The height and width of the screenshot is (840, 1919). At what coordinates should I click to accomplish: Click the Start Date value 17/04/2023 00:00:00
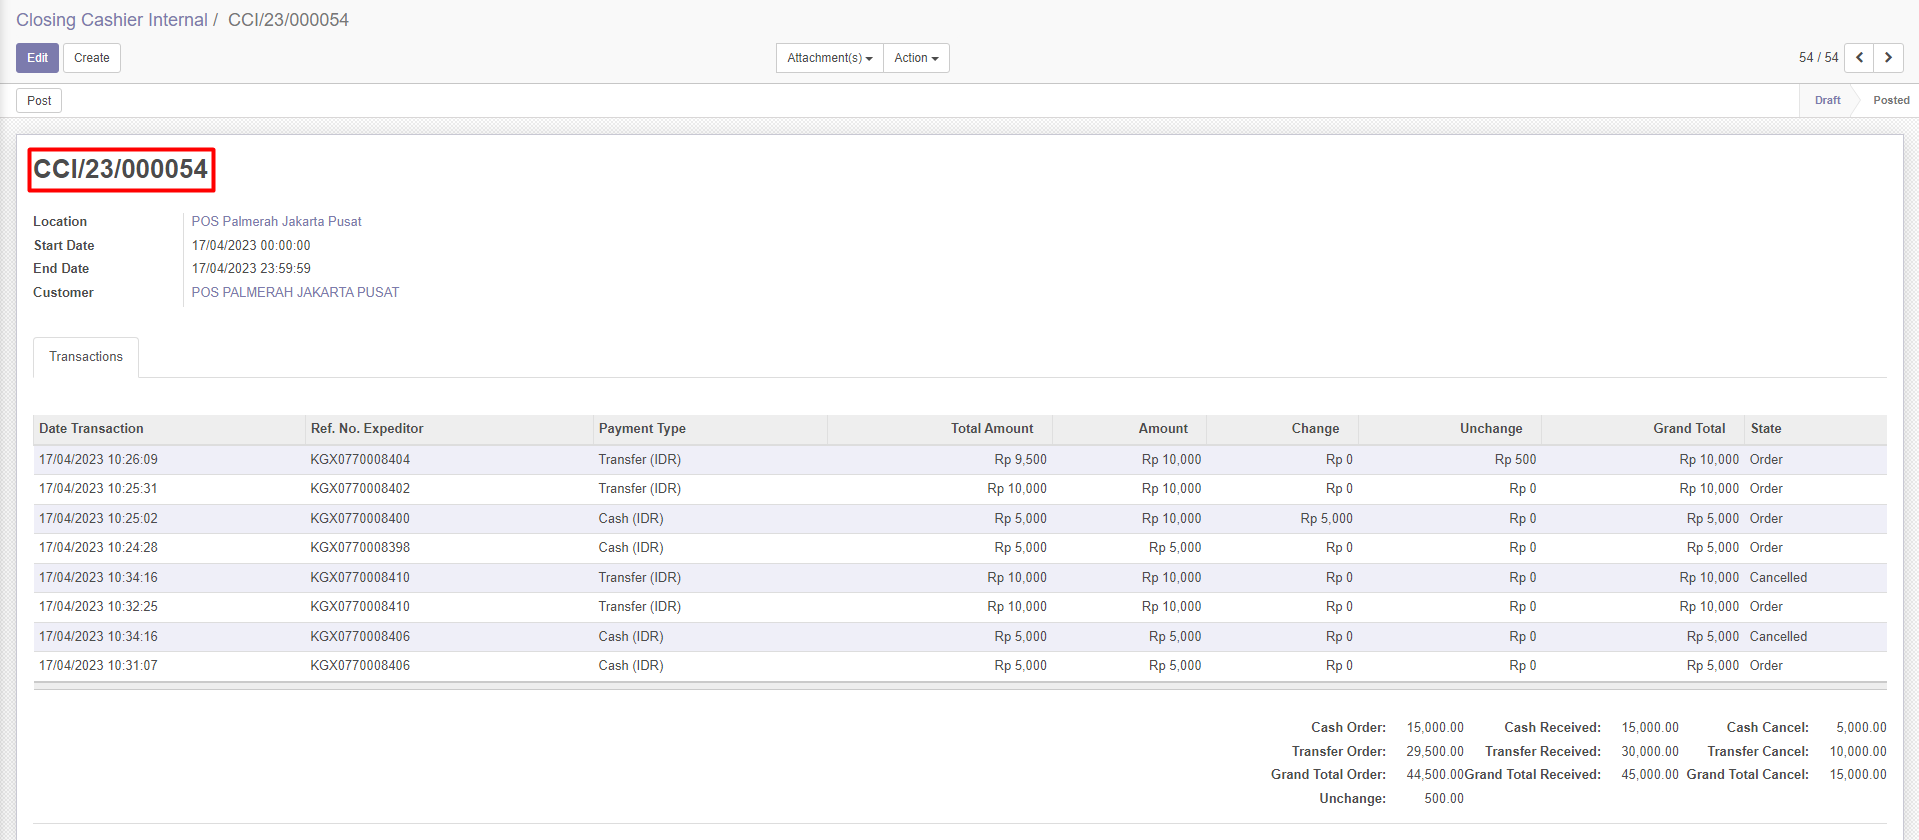(251, 246)
